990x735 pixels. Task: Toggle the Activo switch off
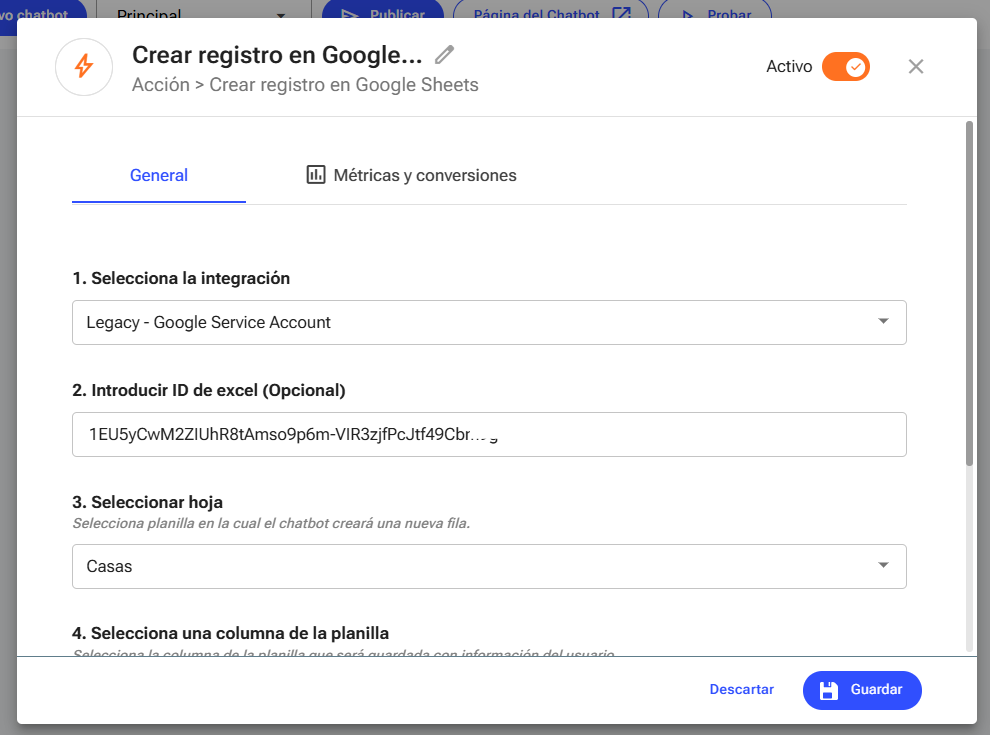(x=845, y=66)
